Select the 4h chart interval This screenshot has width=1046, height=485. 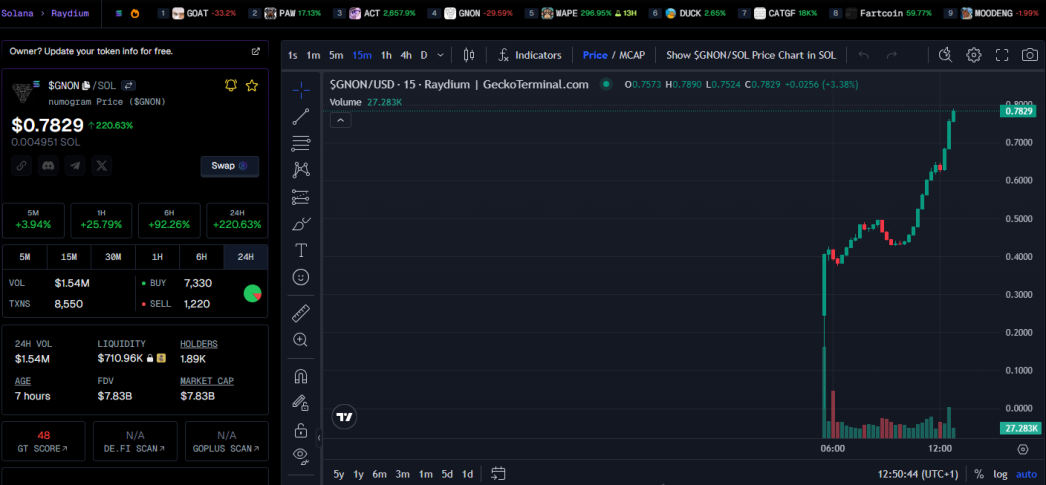tap(406, 55)
